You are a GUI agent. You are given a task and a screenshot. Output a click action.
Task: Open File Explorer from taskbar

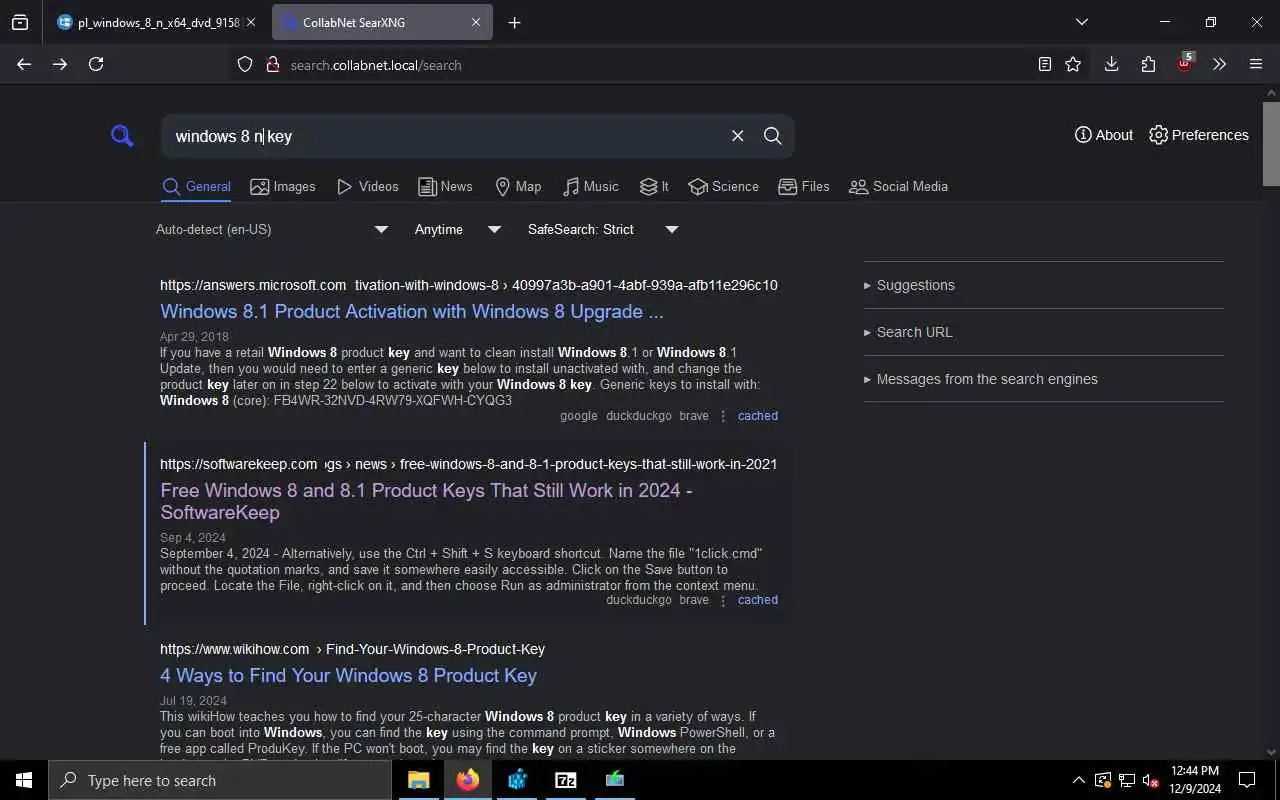pyautogui.click(x=419, y=780)
